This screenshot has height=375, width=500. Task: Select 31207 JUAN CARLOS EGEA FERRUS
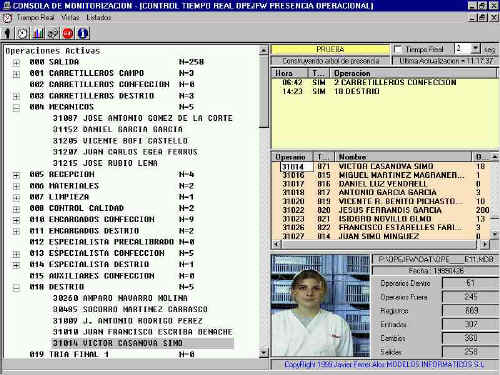[125, 152]
